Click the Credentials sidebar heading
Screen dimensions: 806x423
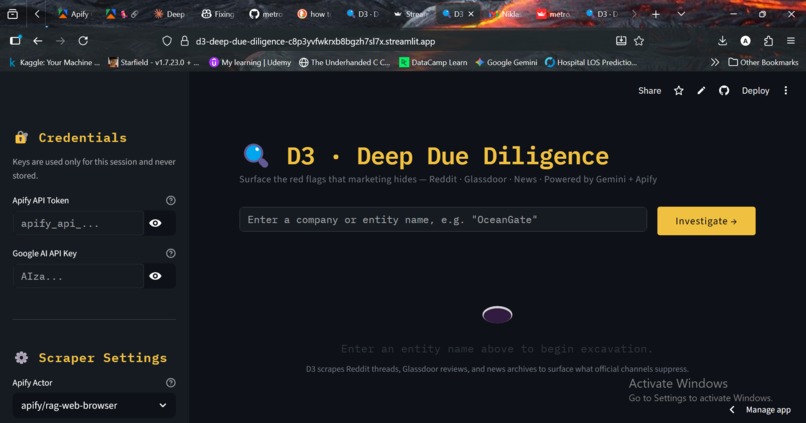(x=82, y=138)
